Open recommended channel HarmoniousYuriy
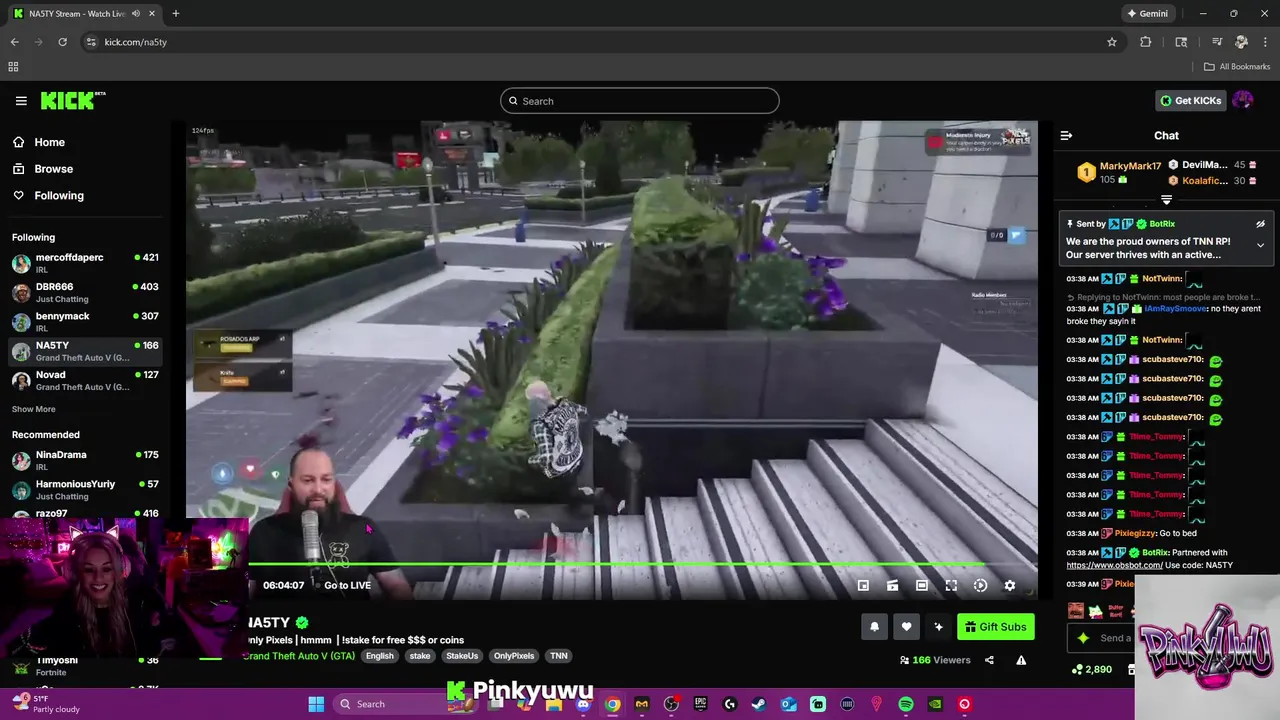1280x720 pixels. 85,489
